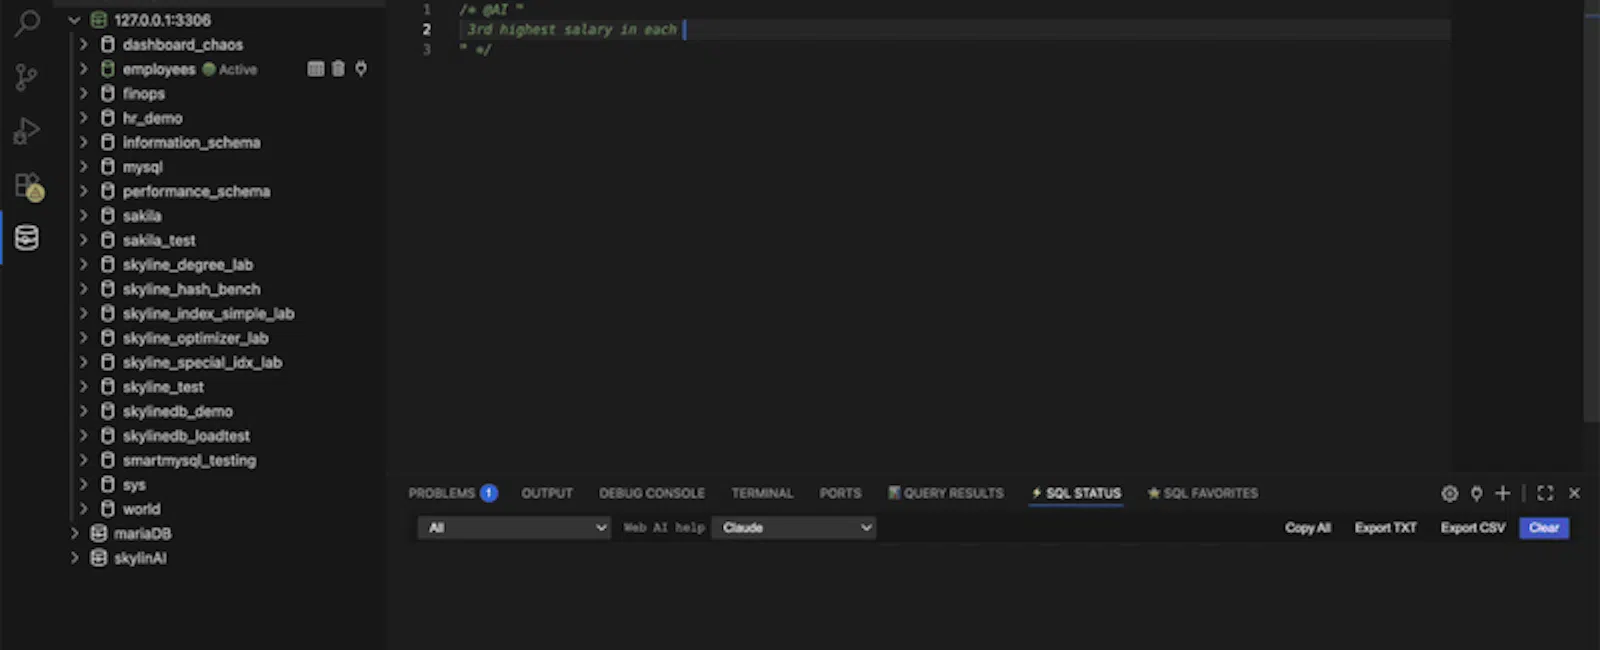Viewport: 1600px width, 650px height.
Task: Expand the employees database node
Action: pyautogui.click(x=84, y=69)
